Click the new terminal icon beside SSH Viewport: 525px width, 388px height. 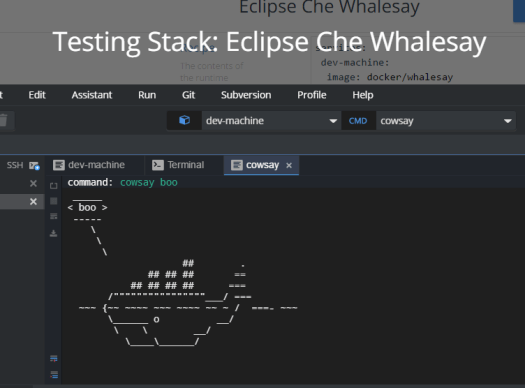point(34,165)
